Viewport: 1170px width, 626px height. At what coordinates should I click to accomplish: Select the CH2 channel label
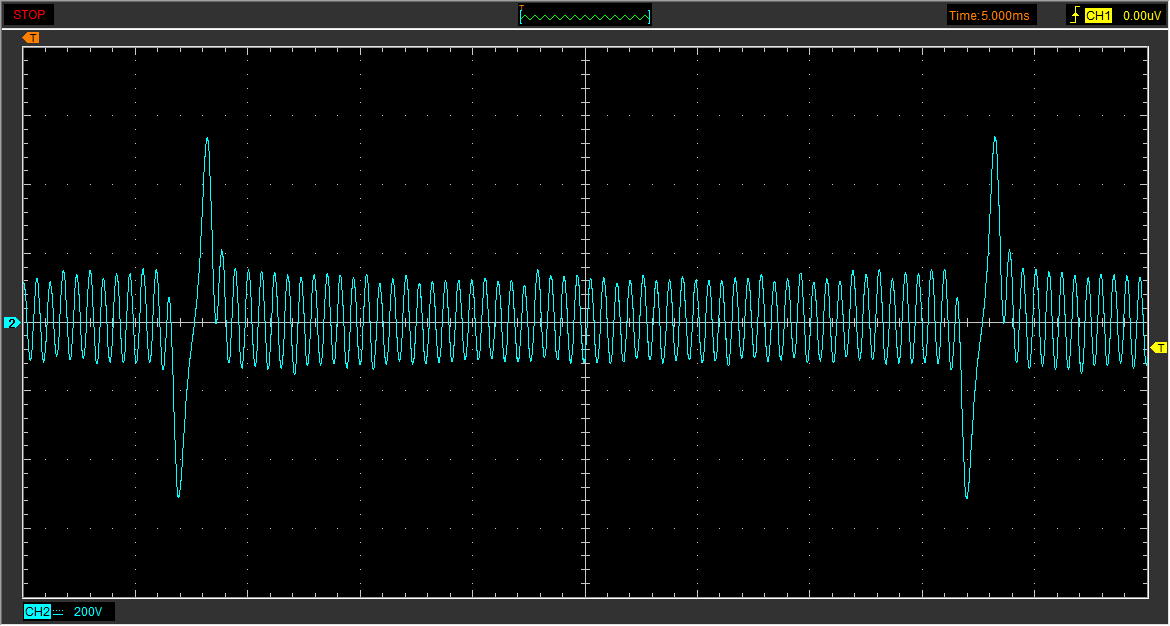[37, 612]
